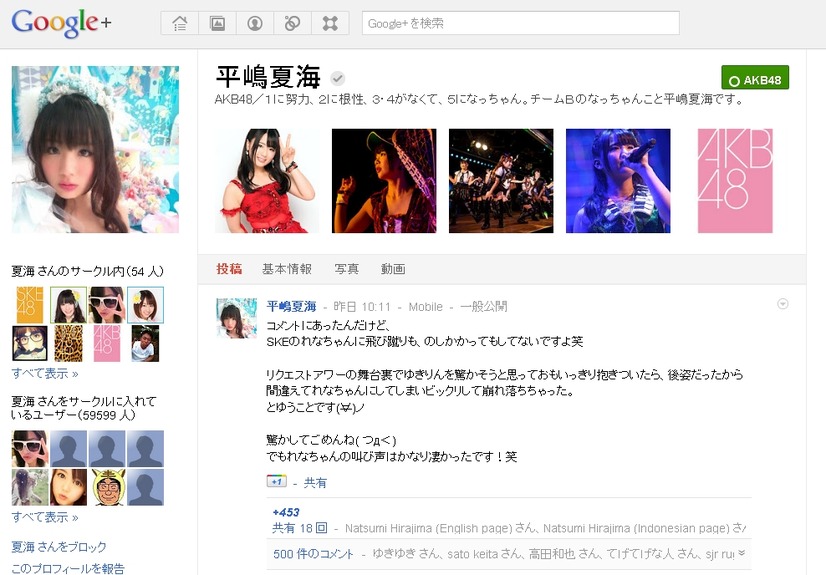The width and height of the screenshot is (826, 575).
Task: Open the stage group performance photo
Action: click(501, 181)
